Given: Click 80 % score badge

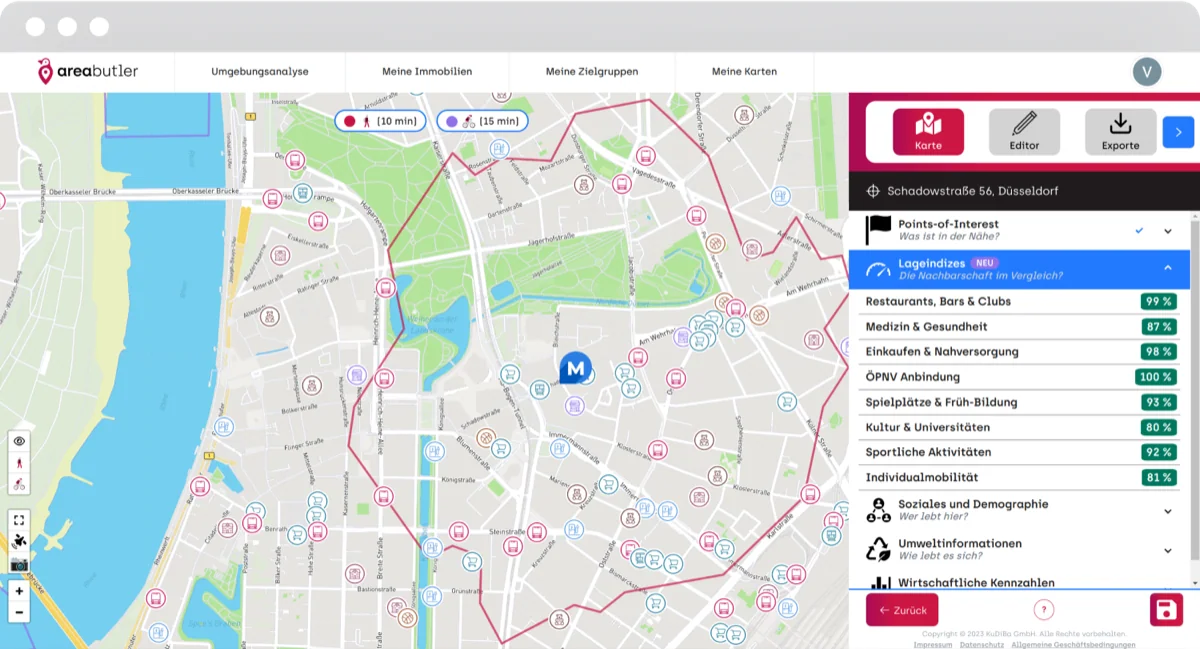Looking at the screenshot, I should pos(1159,427).
